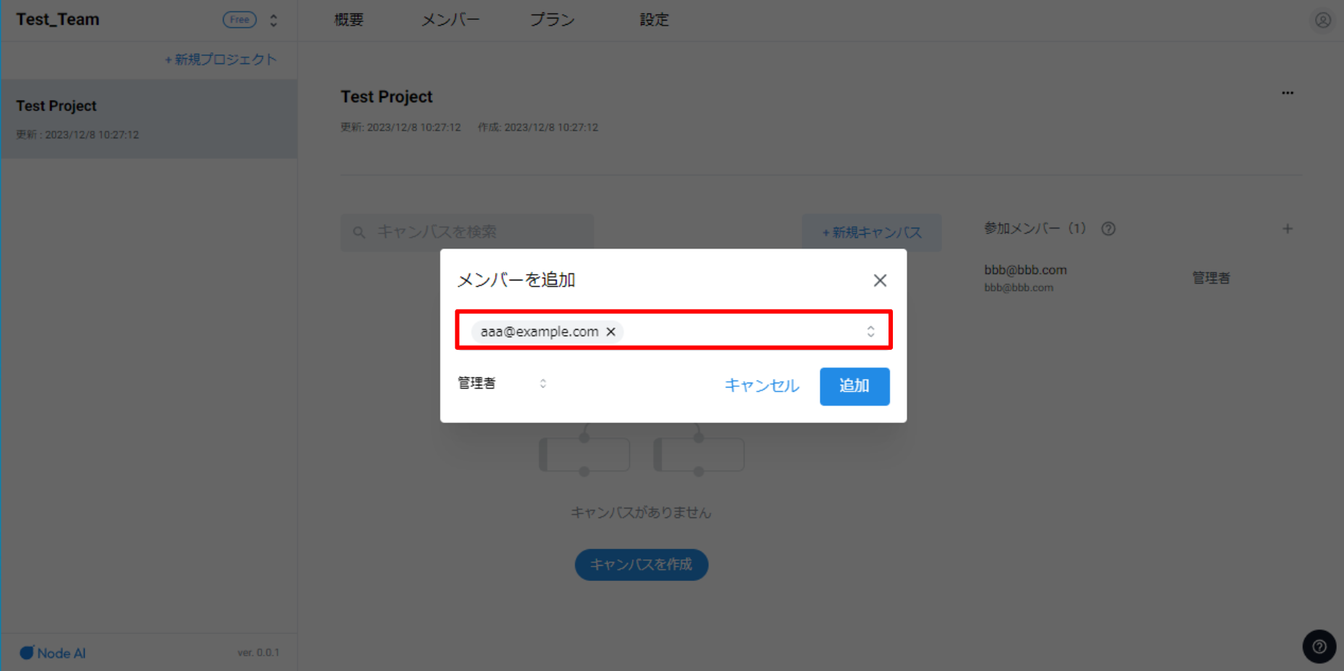The height and width of the screenshot is (671, 1344).
Task: Click the Node AI logo
Action: [53, 653]
